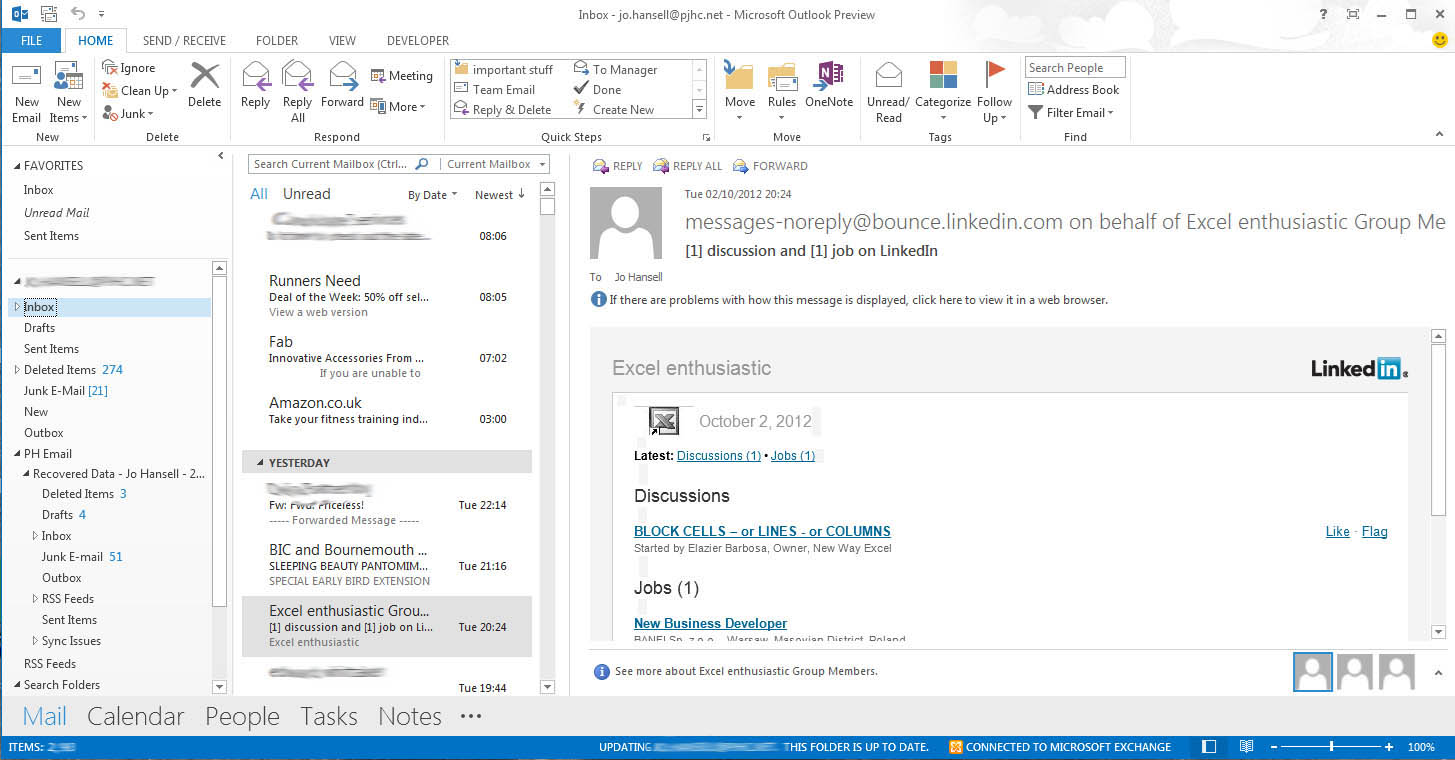
Task: Open the Discussions (1) link
Action: pyautogui.click(x=719, y=456)
